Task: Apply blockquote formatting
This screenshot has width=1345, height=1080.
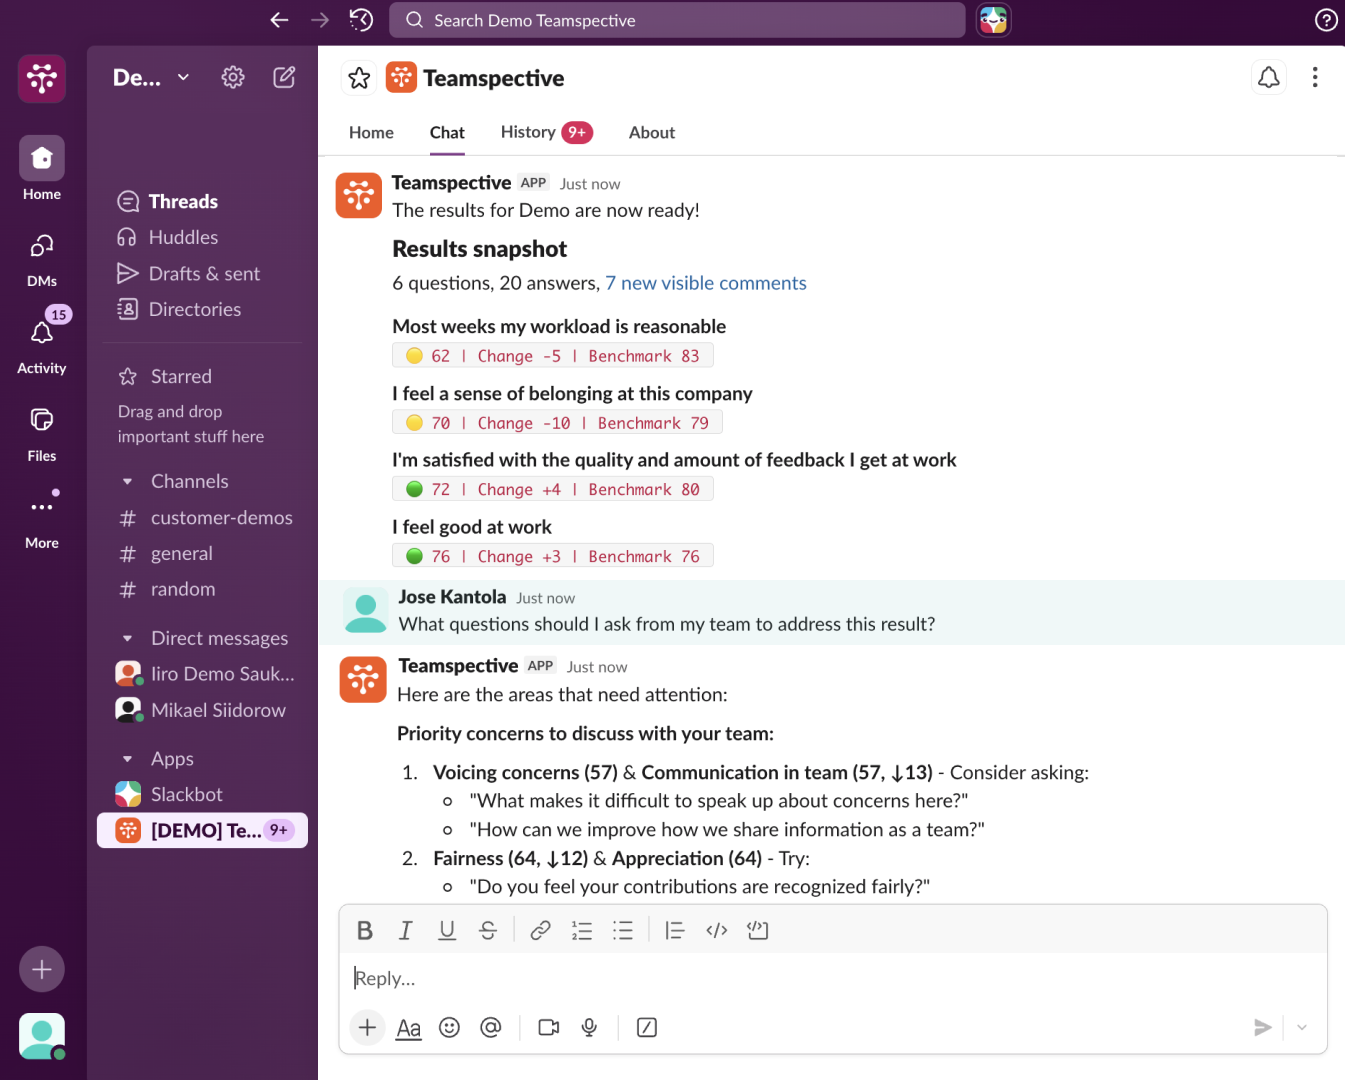Action: (675, 931)
